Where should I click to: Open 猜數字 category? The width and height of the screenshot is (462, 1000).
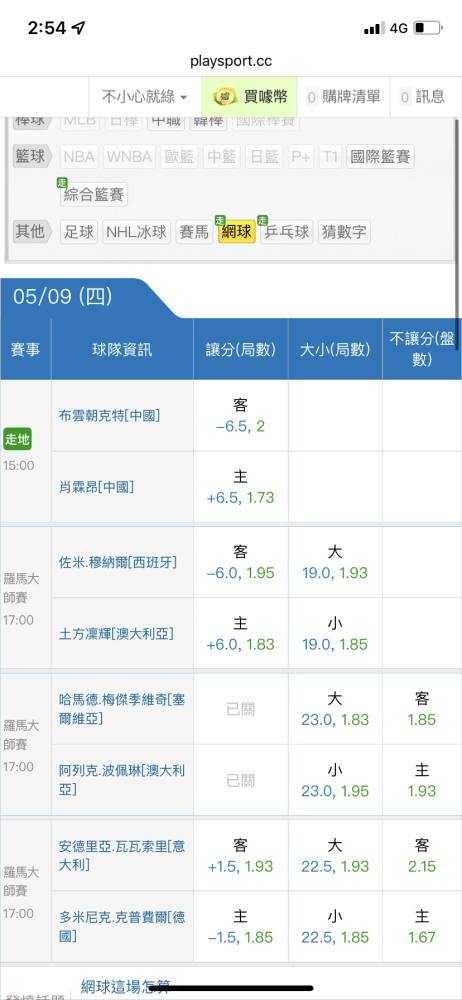[344, 232]
